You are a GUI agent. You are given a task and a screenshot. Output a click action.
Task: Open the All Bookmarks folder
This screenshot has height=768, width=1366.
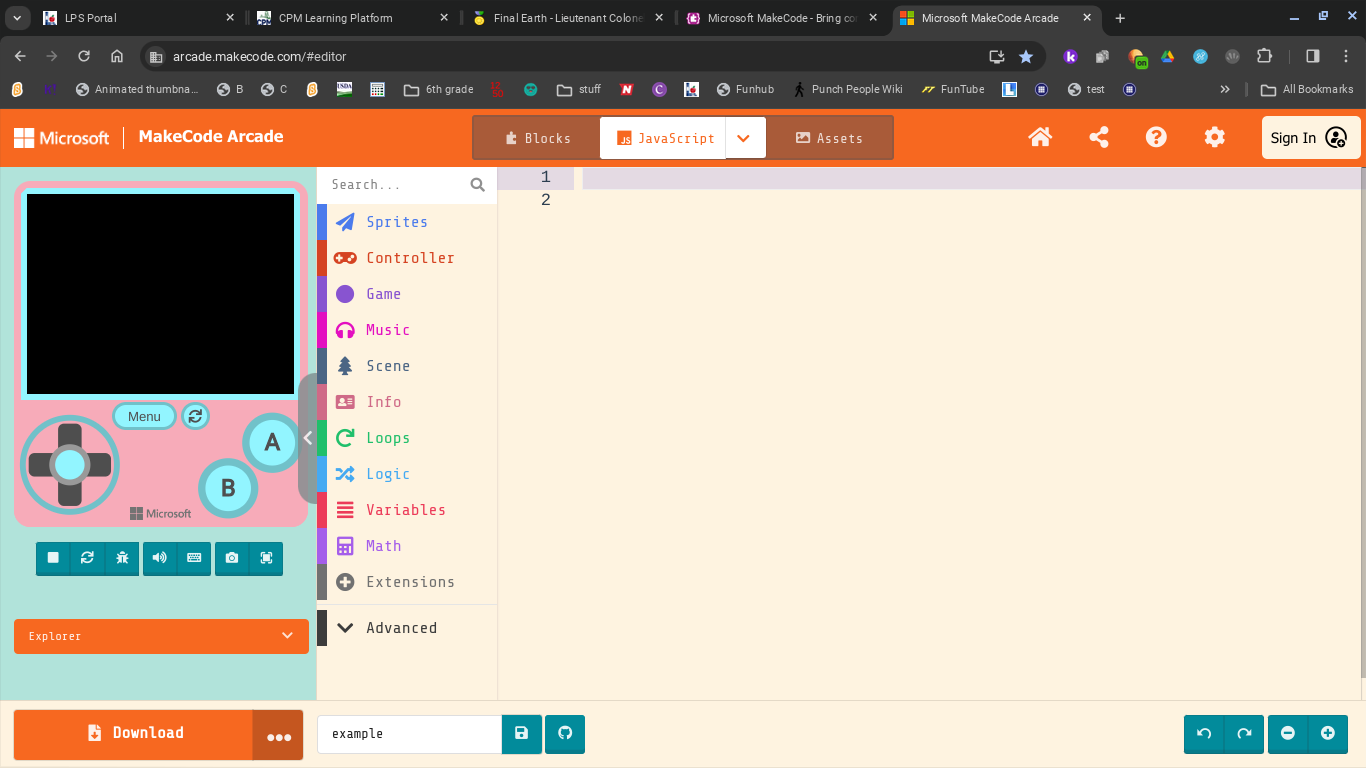click(x=1308, y=89)
